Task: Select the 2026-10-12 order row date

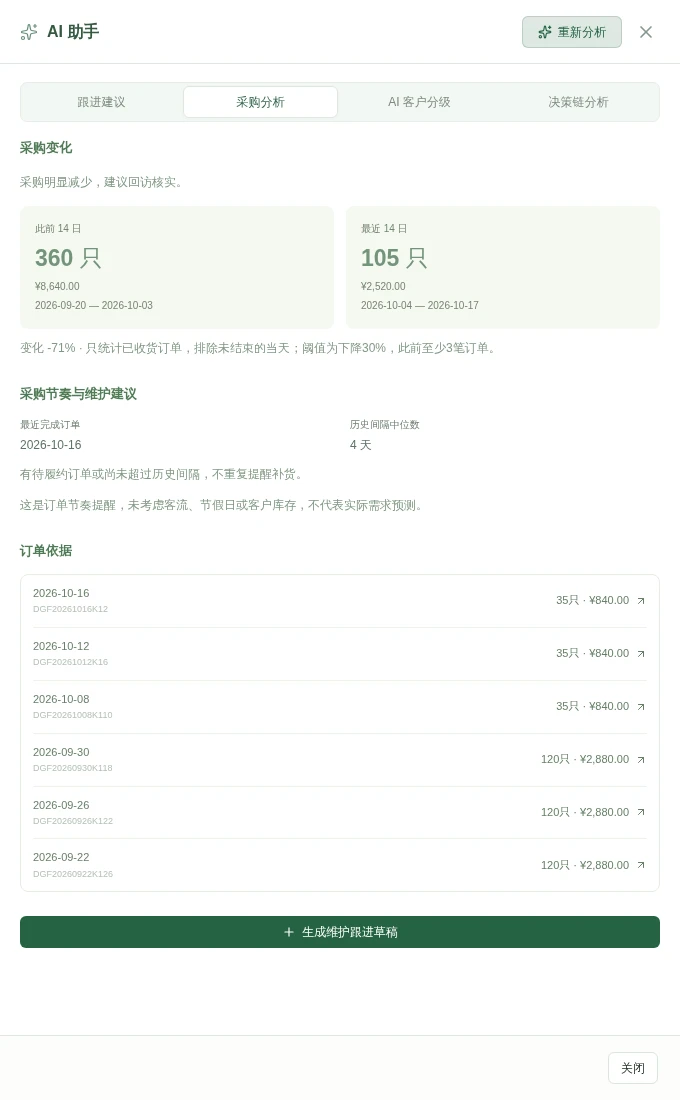Action: [x=61, y=646]
